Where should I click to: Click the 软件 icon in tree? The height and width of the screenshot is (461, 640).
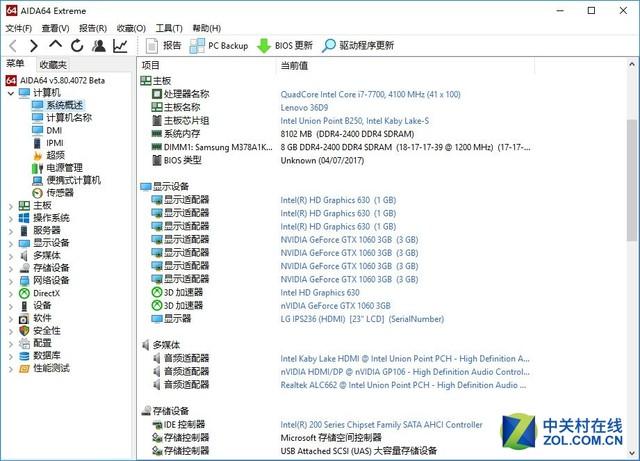(x=24, y=318)
